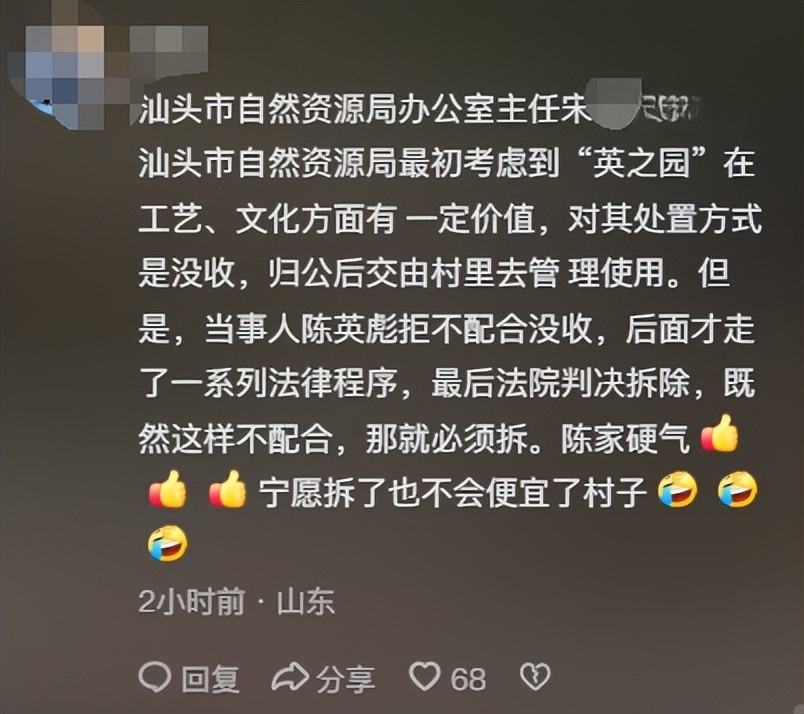
Task: Click the 2小时前 timestamp
Action: [x=191, y=601]
